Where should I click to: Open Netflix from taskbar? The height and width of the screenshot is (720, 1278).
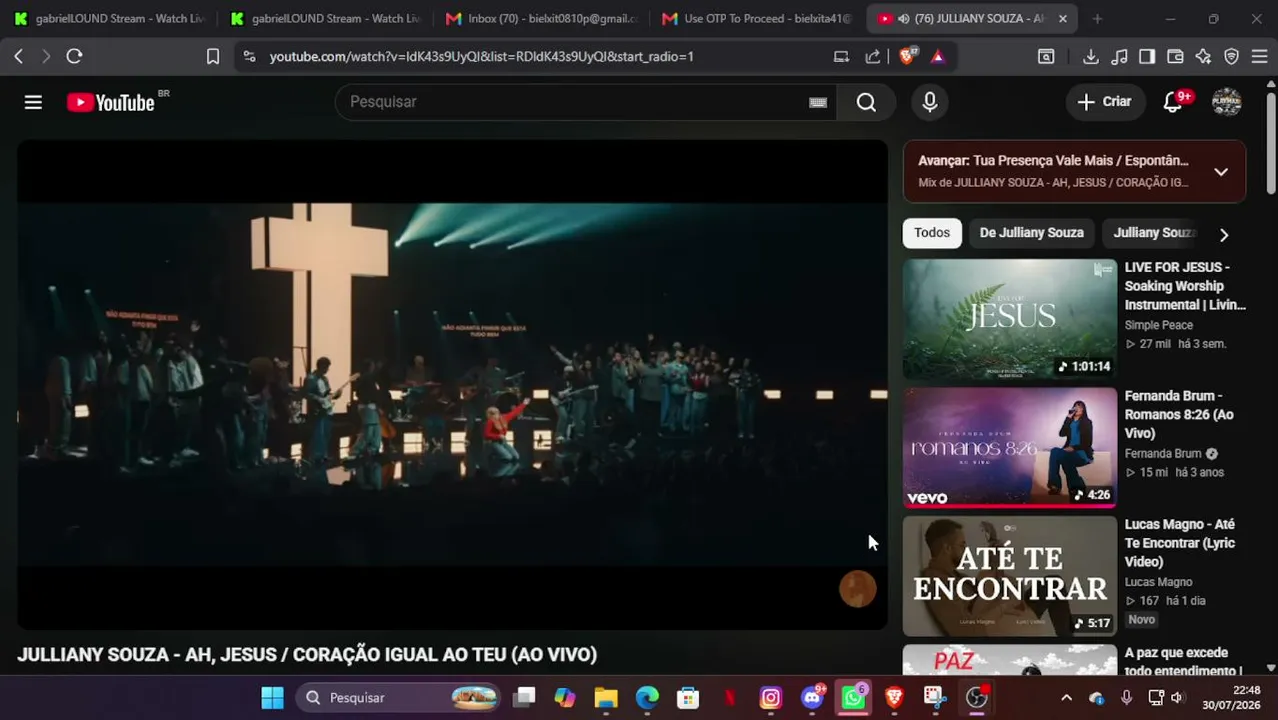pyautogui.click(x=729, y=697)
